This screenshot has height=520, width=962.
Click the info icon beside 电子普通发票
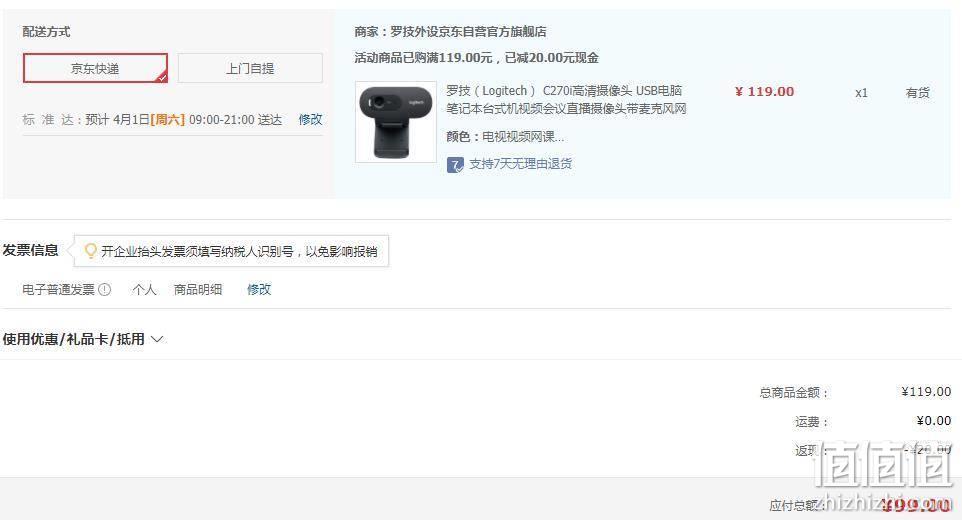pyautogui.click(x=105, y=289)
